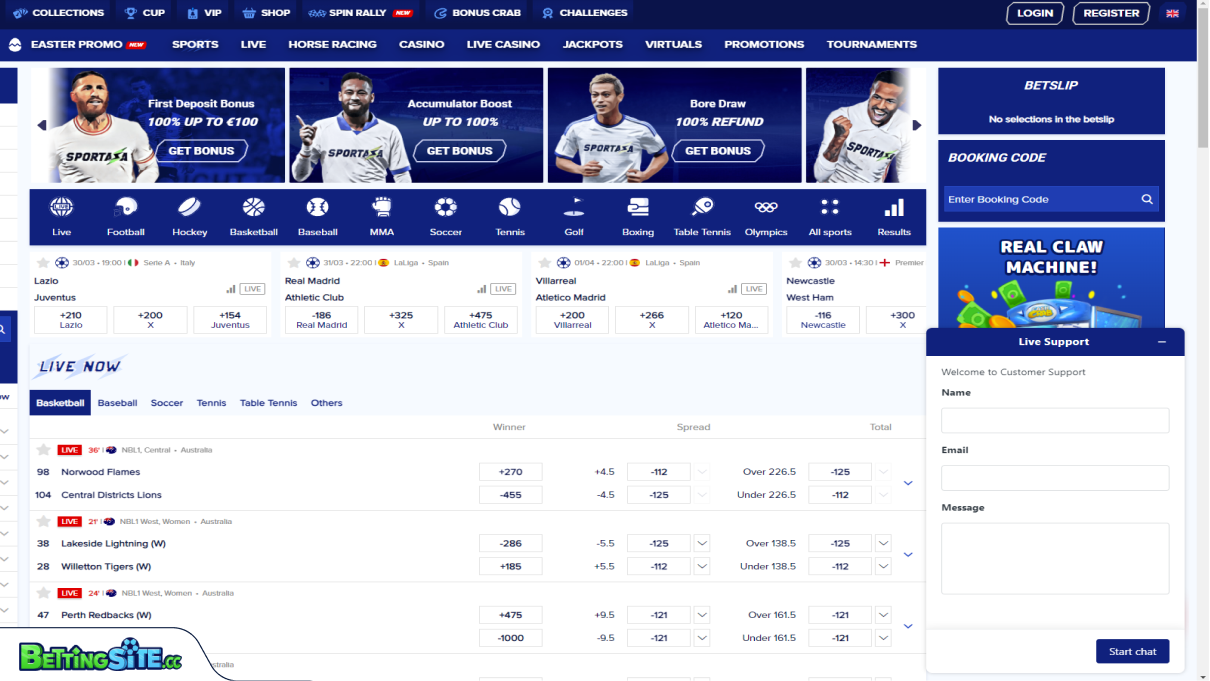Image resolution: width=1210 pixels, height=681 pixels.
Task: Select the Basketball sport icon
Action: click(254, 207)
